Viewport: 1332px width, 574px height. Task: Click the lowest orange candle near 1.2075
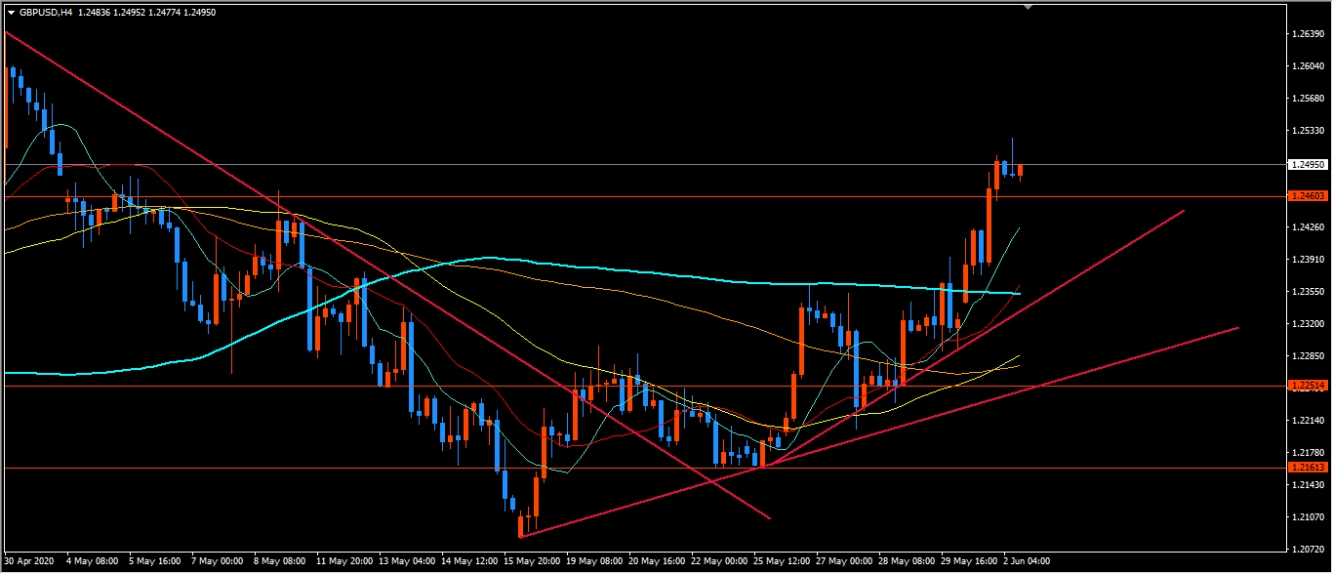click(x=521, y=525)
